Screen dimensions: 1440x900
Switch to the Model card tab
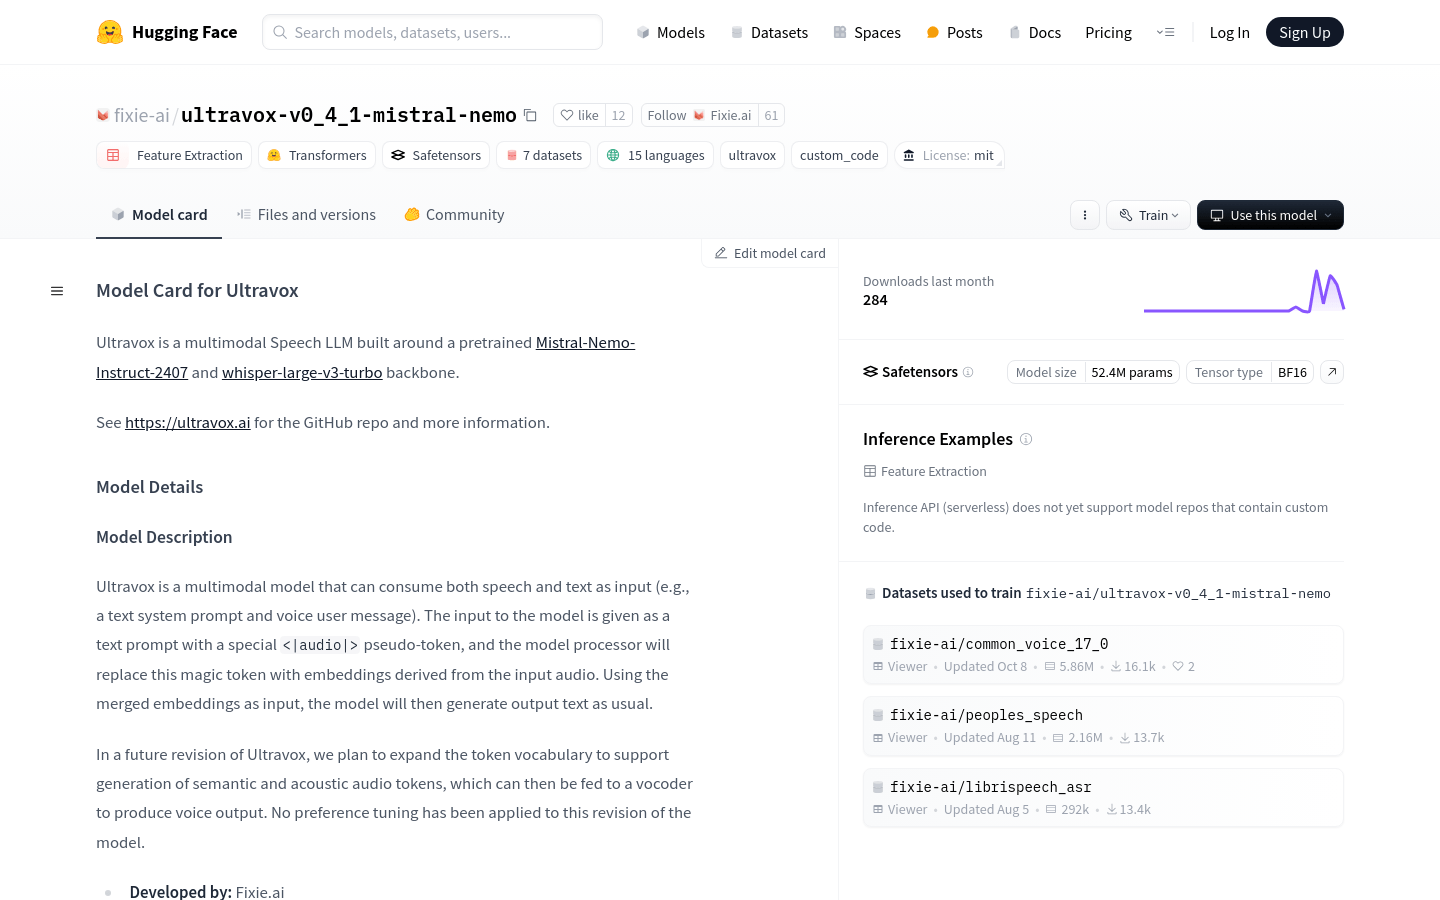point(159,214)
